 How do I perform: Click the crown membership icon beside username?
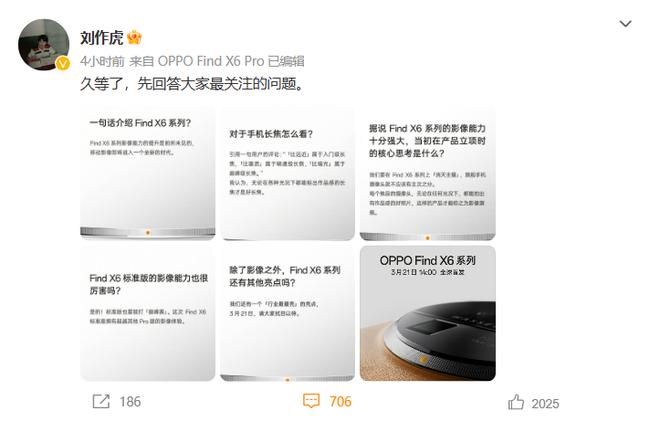134,38
